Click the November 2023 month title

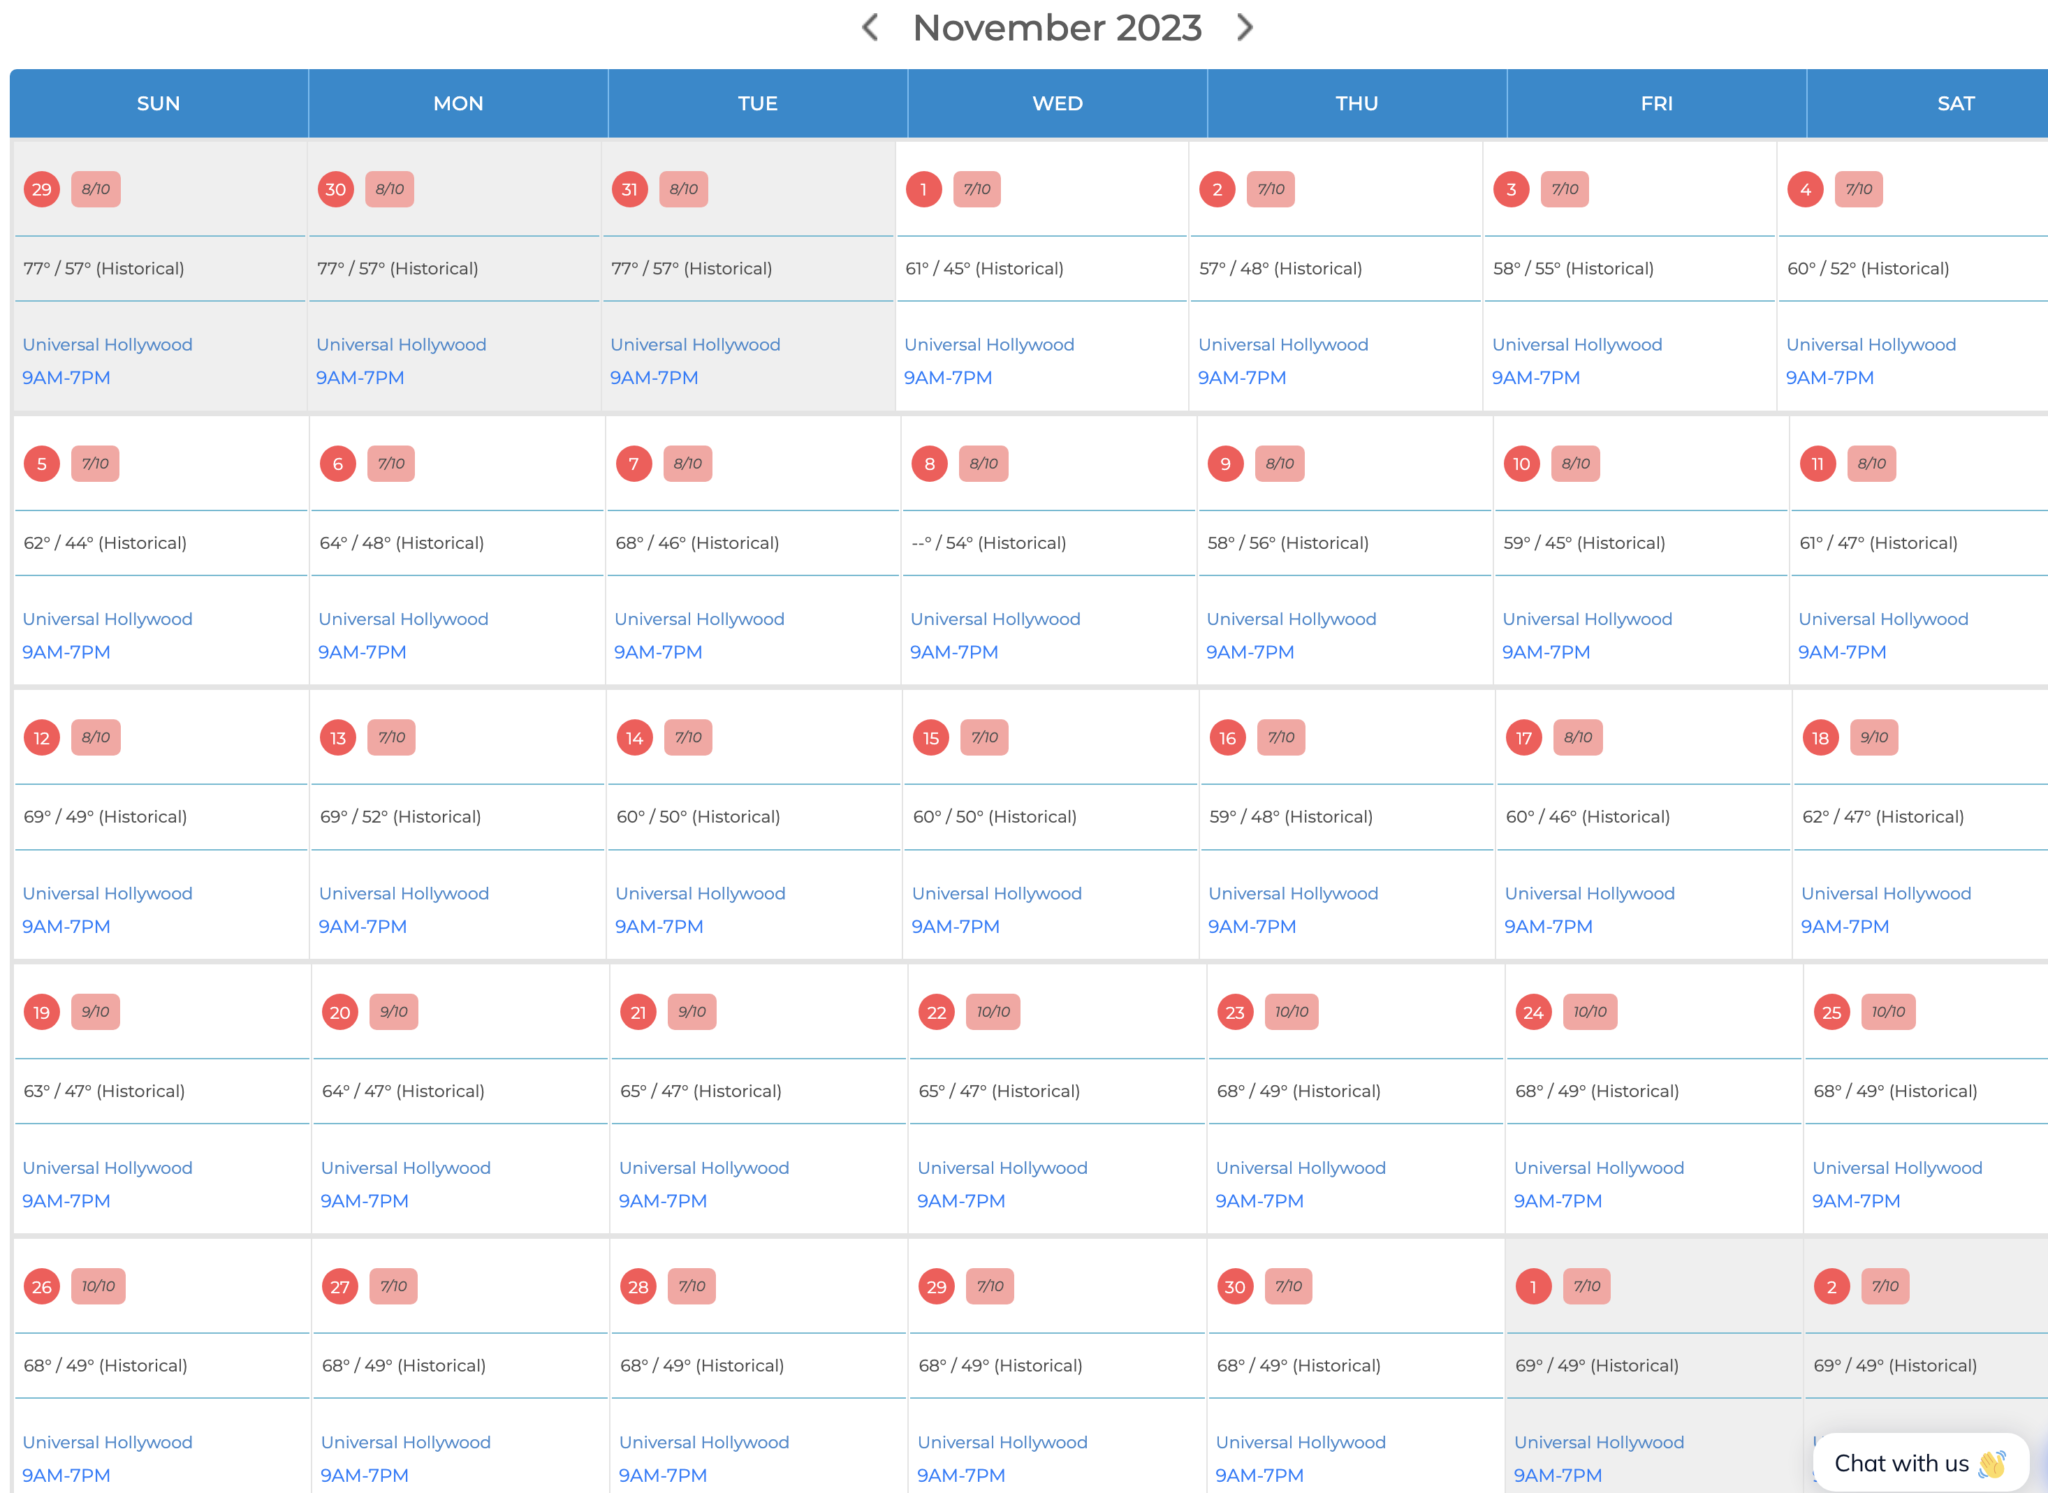pos(1057,27)
